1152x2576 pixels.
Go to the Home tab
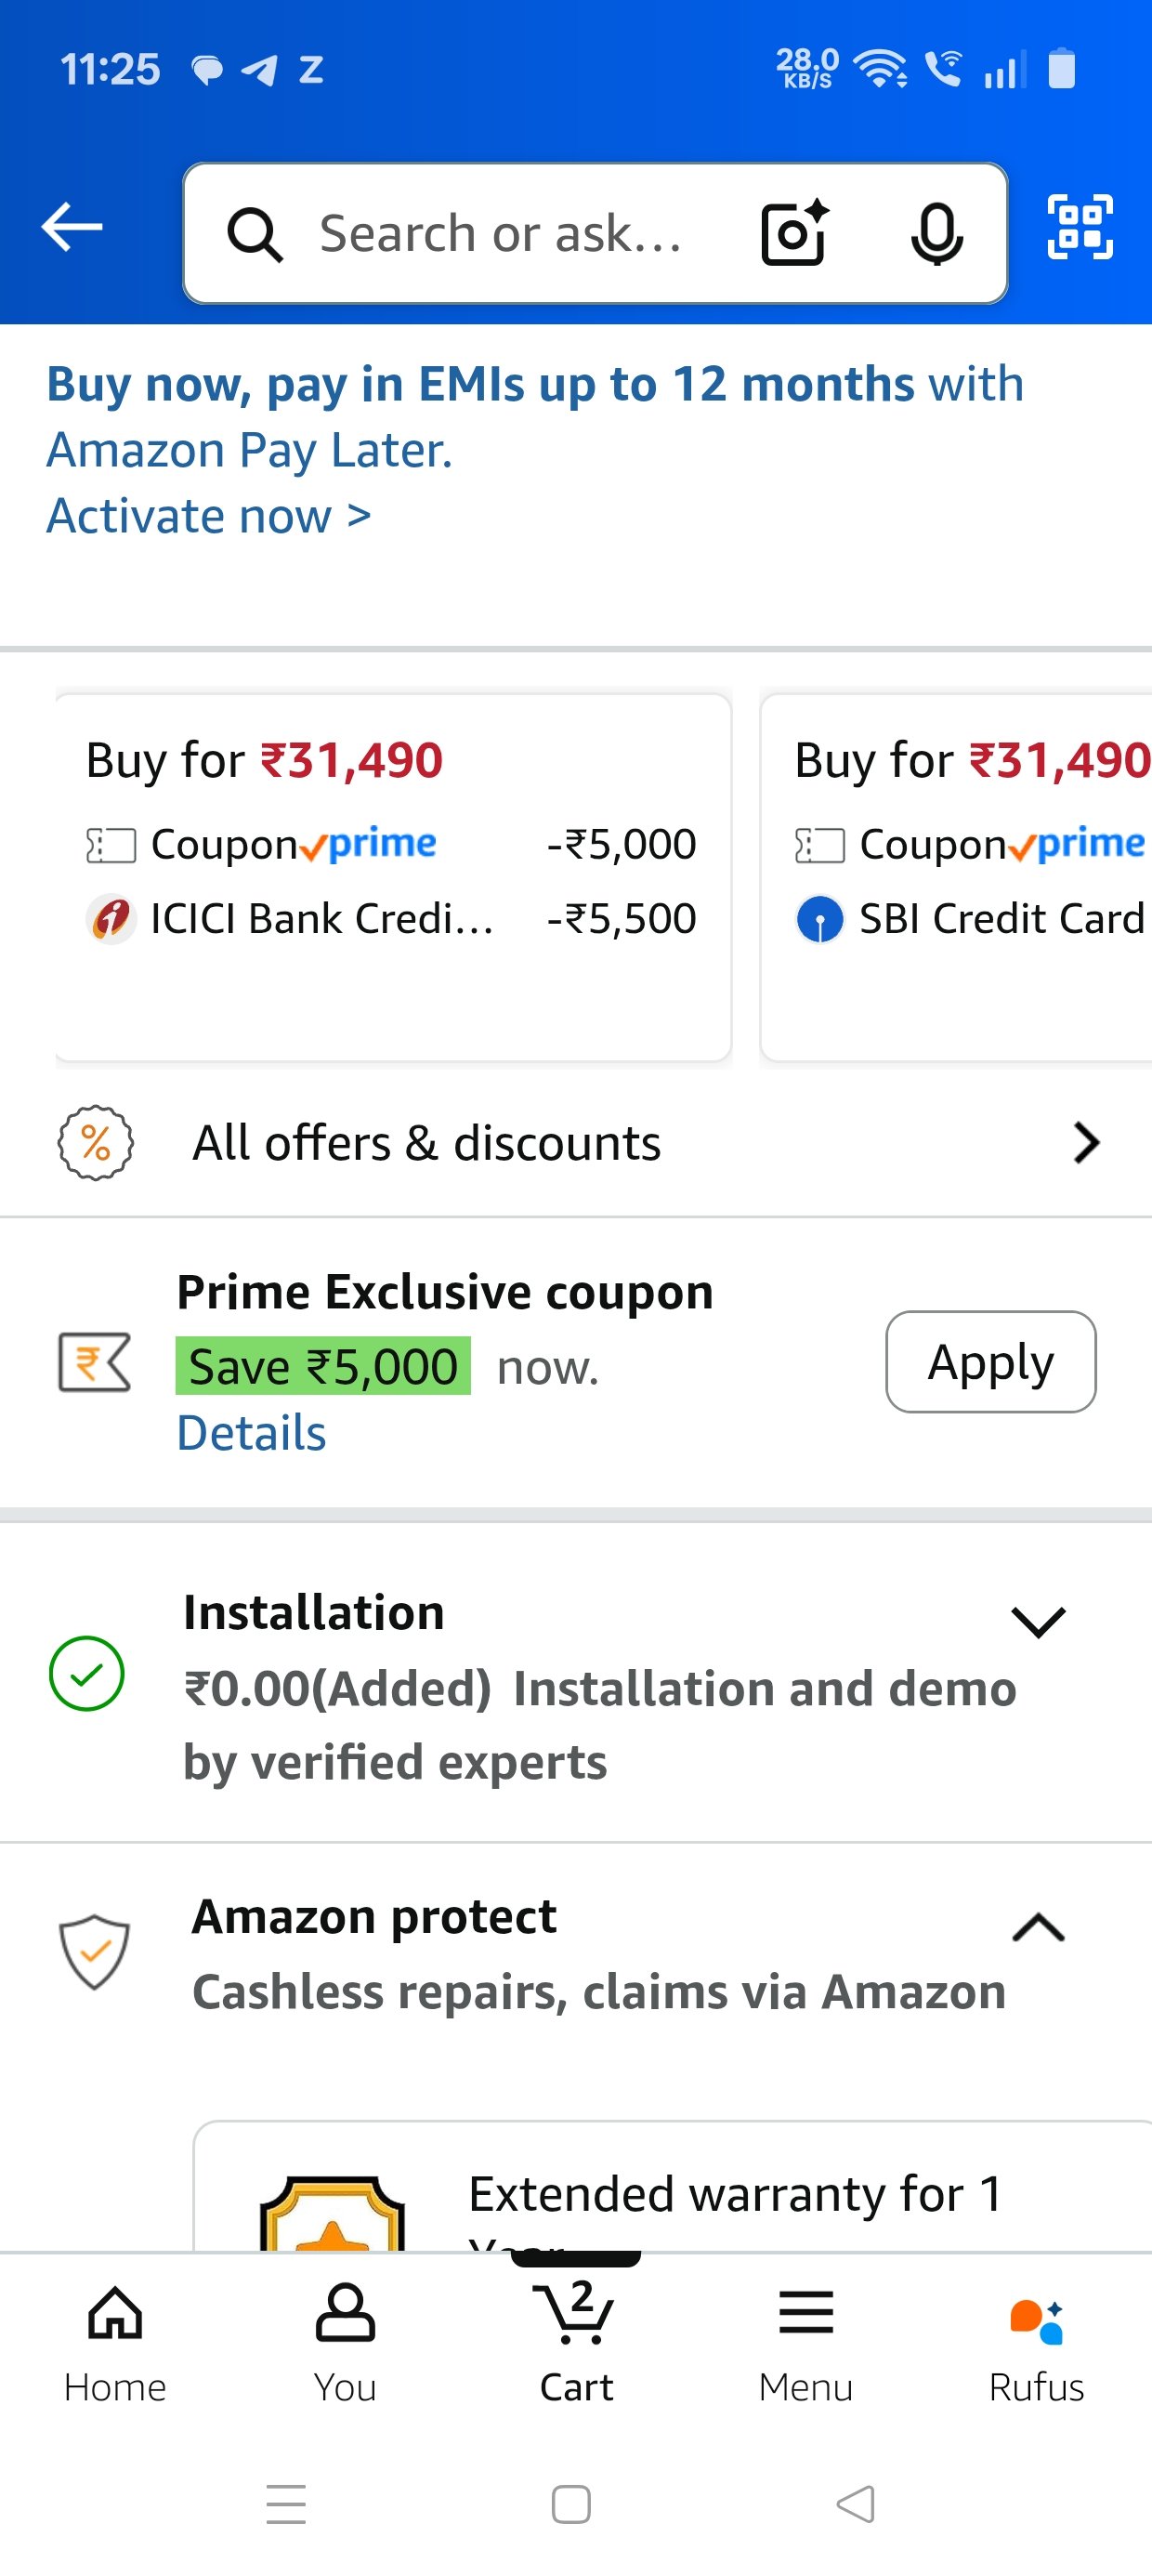click(x=115, y=2342)
